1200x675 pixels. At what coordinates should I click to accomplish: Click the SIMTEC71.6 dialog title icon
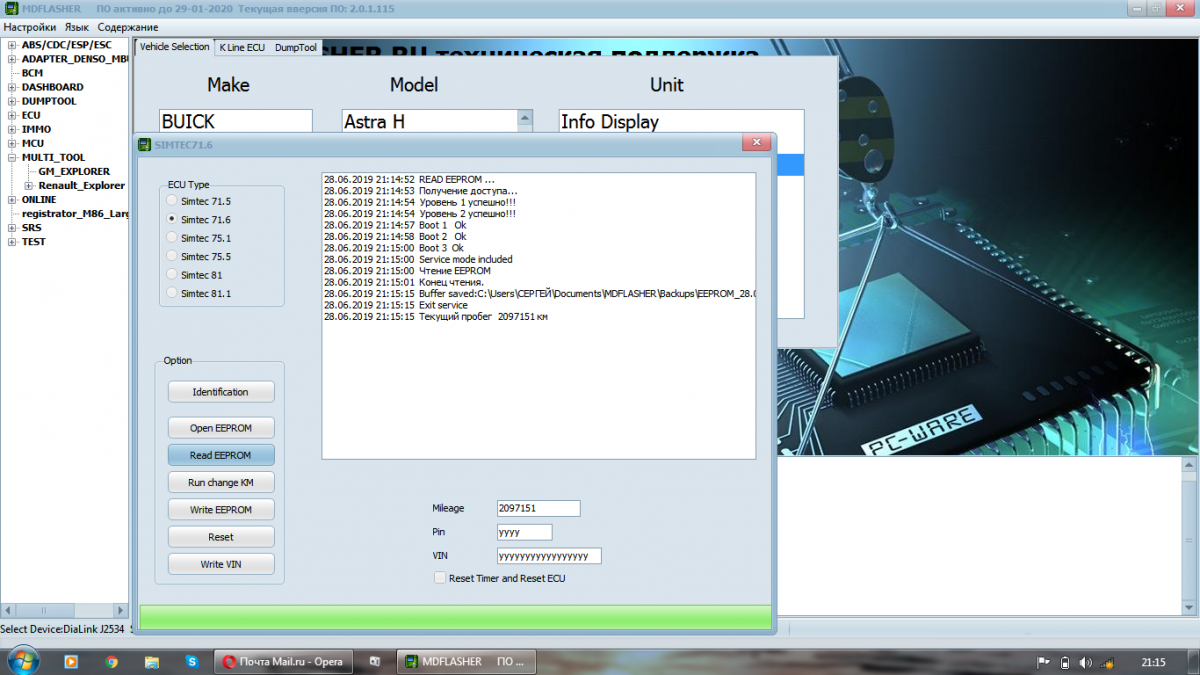point(145,144)
